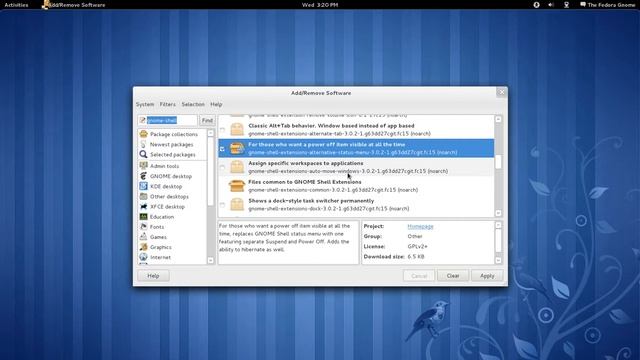The image size is (640, 360).
Task: Click the Other desktops icon
Action: tap(143, 196)
